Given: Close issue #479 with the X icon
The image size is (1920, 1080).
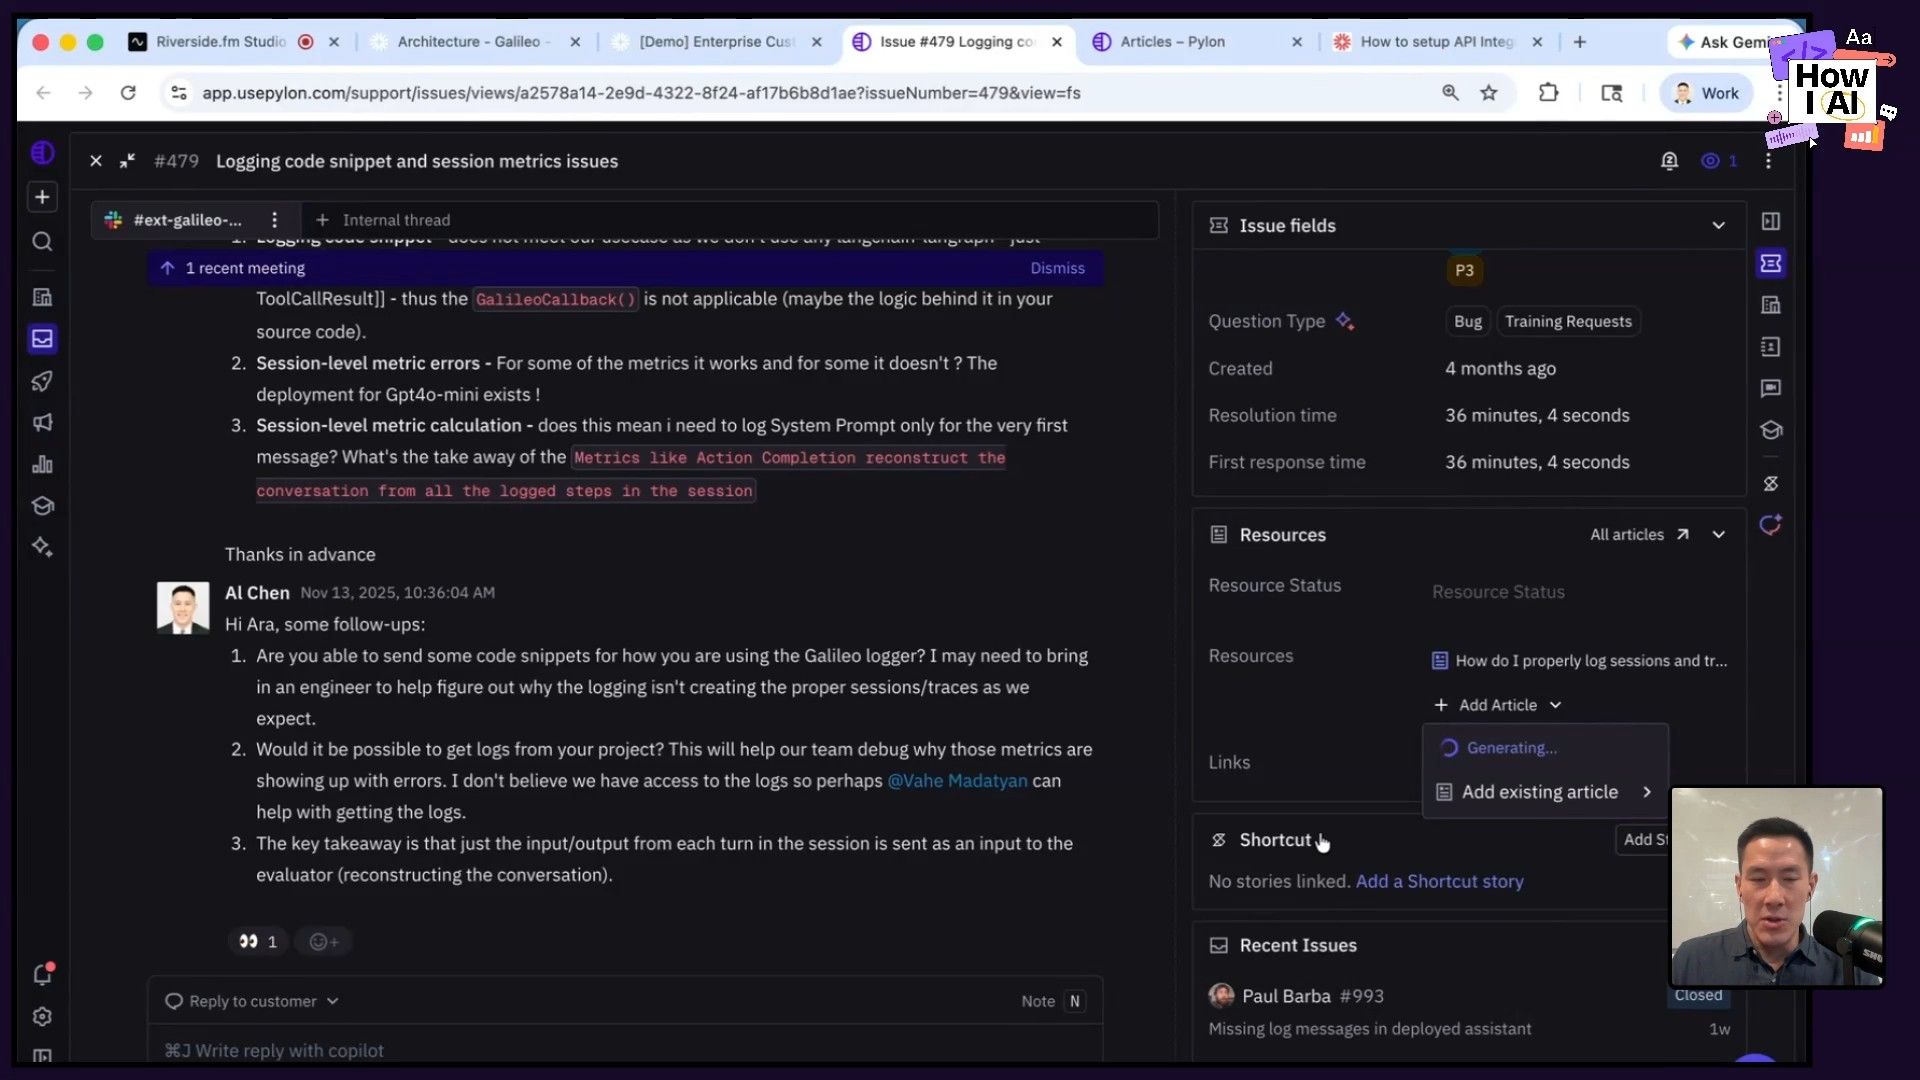Looking at the screenshot, I should 96,161.
